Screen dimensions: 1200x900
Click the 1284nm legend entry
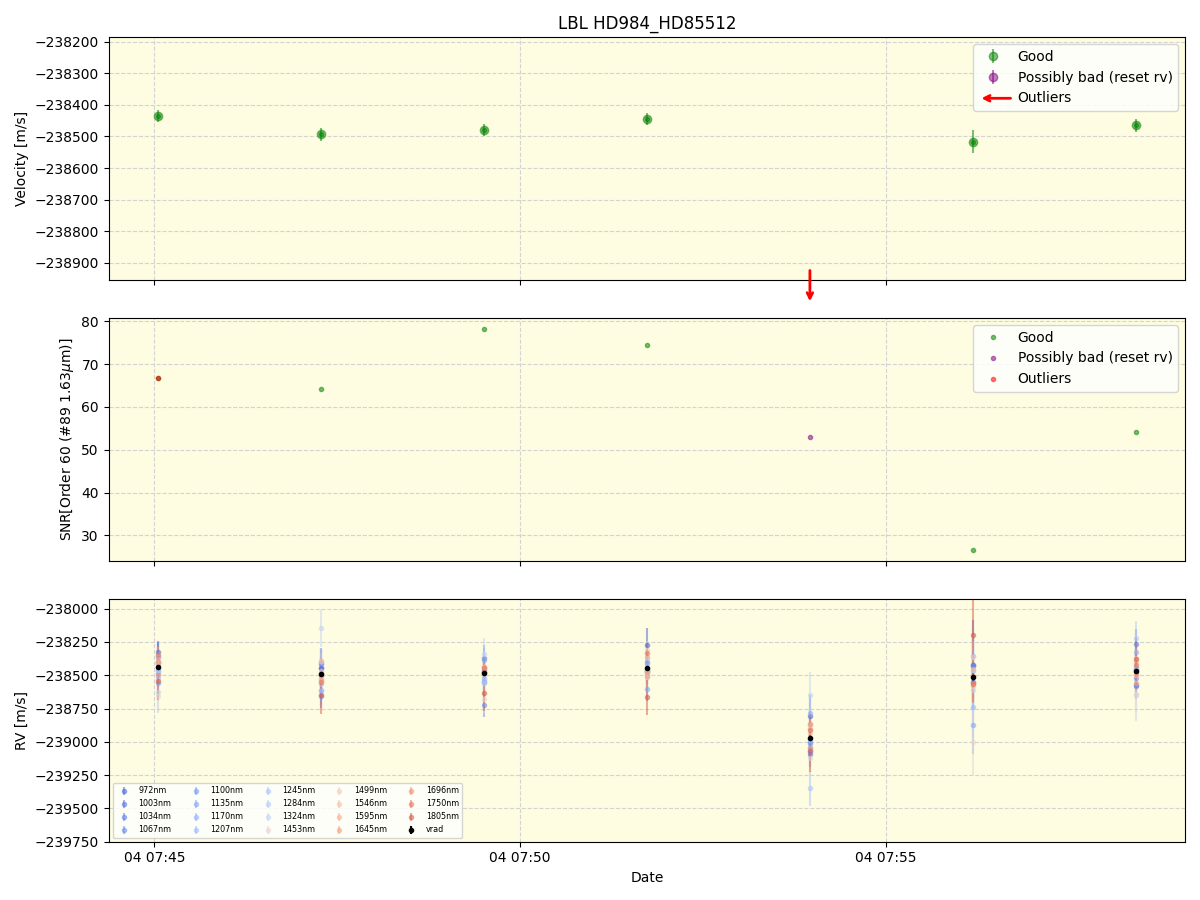pyautogui.click(x=288, y=803)
